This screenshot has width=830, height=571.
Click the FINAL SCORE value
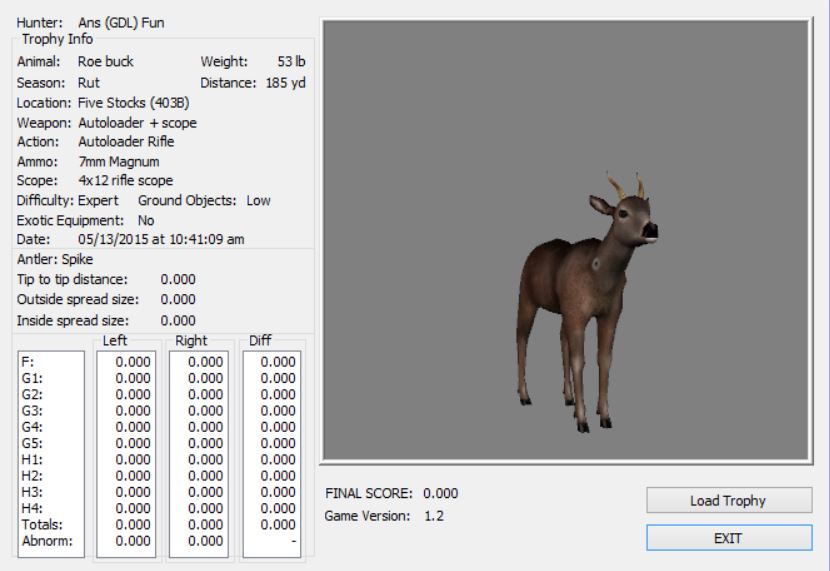pos(441,494)
